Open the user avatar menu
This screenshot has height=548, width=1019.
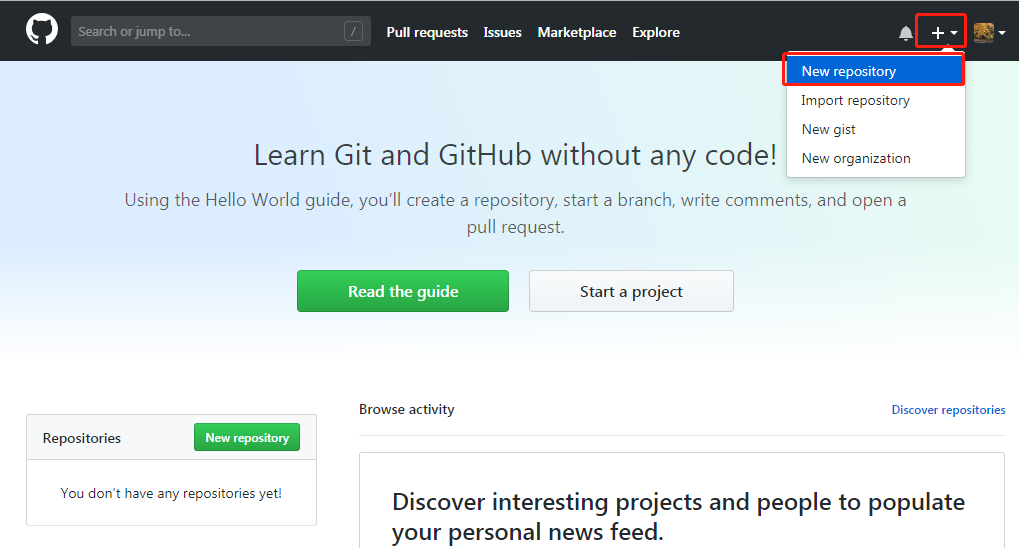click(x=989, y=33)
